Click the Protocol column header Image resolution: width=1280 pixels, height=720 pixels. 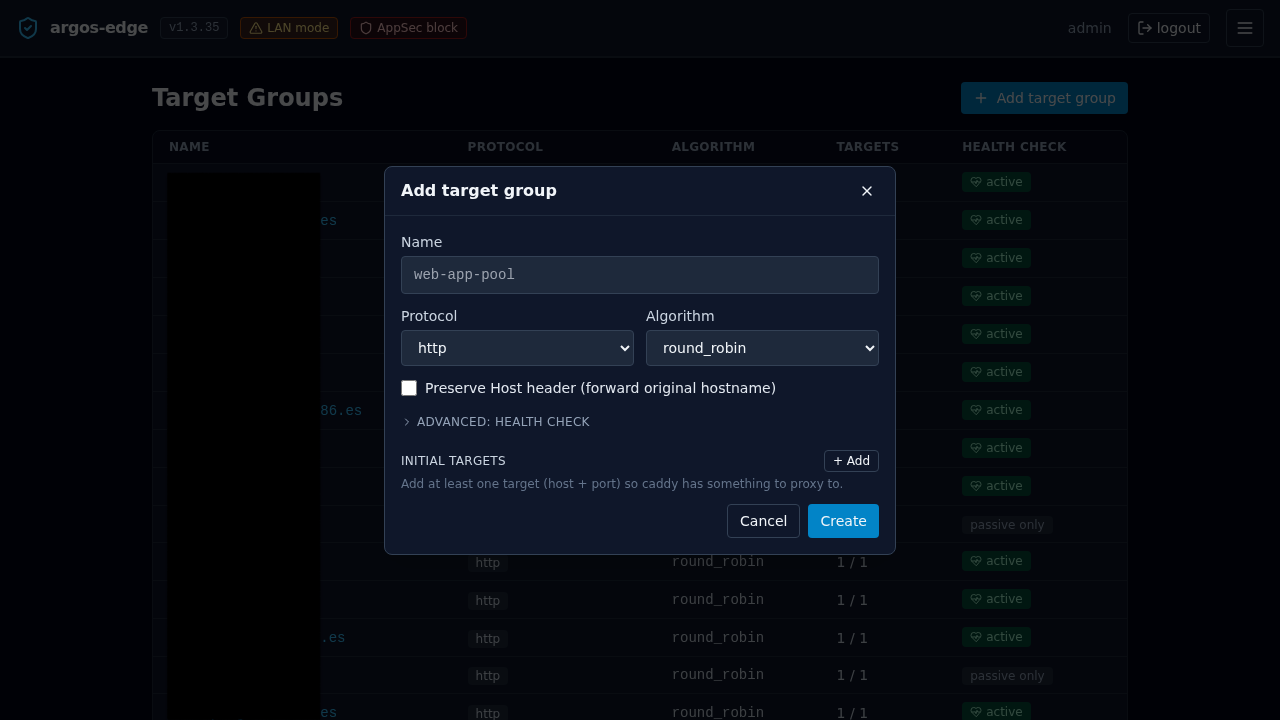[x=505, y=147]
